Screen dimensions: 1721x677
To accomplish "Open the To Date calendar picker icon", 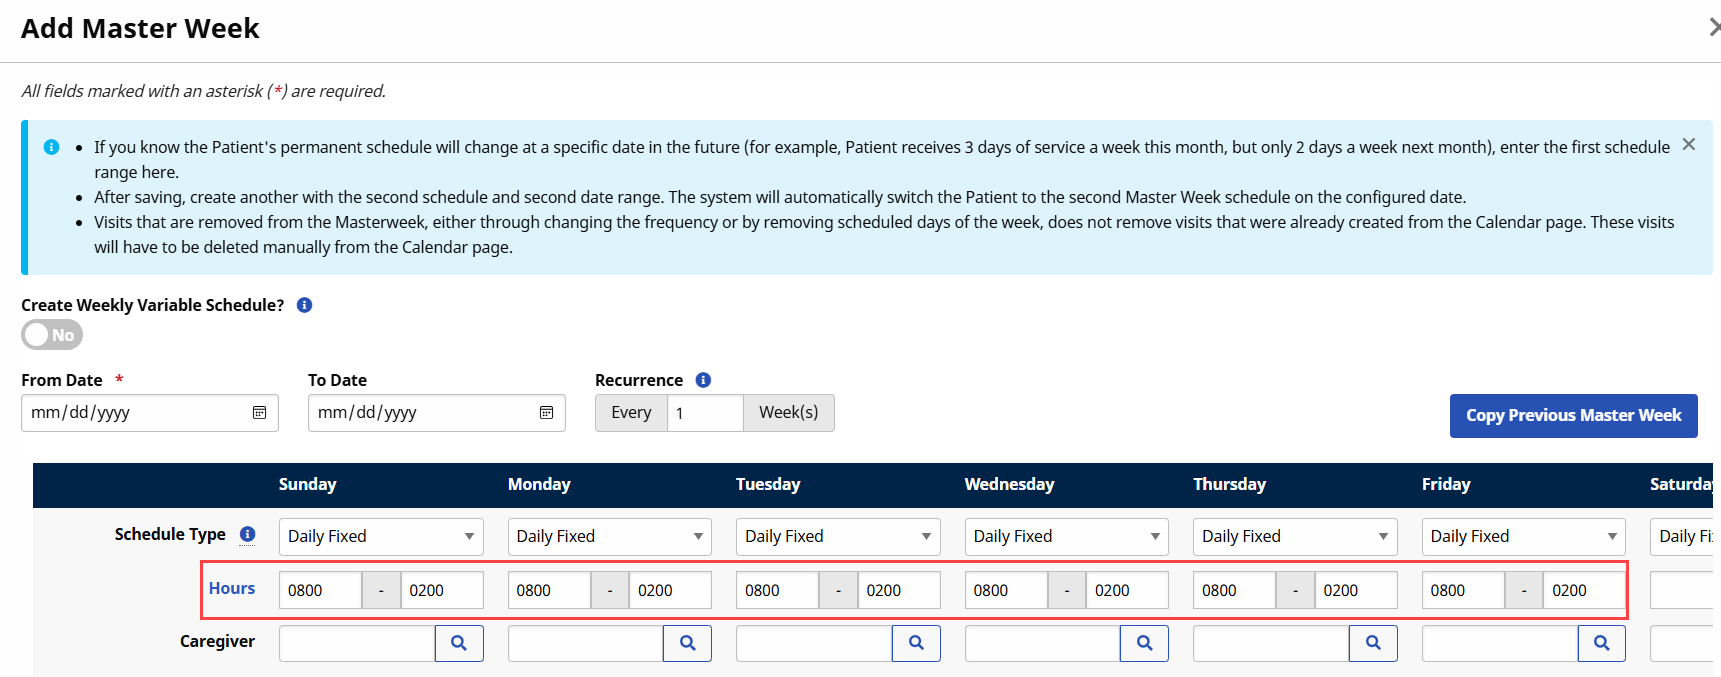I will (546, 413).
